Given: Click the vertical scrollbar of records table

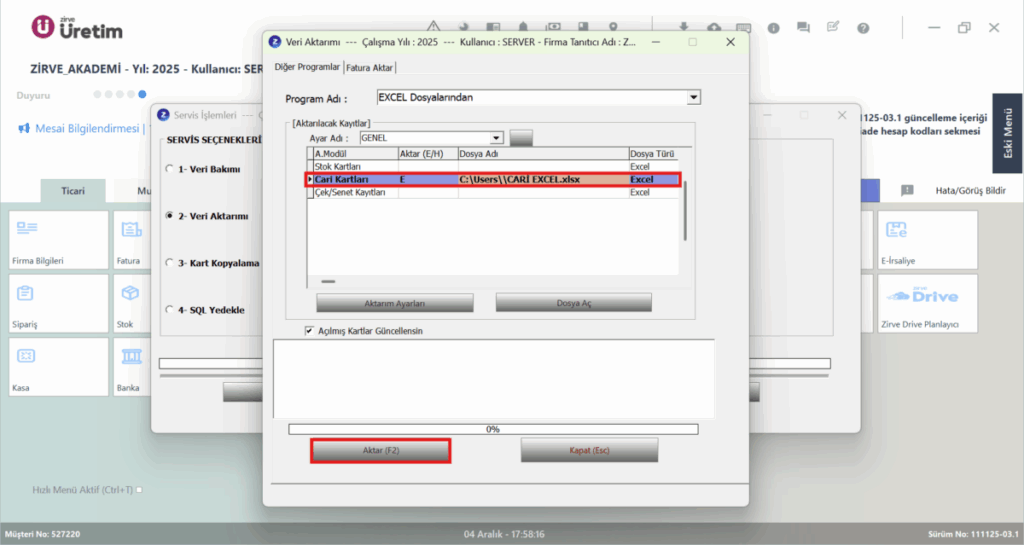Looking at the screenshot, I should pyautogui.click(x=684, y=211).
